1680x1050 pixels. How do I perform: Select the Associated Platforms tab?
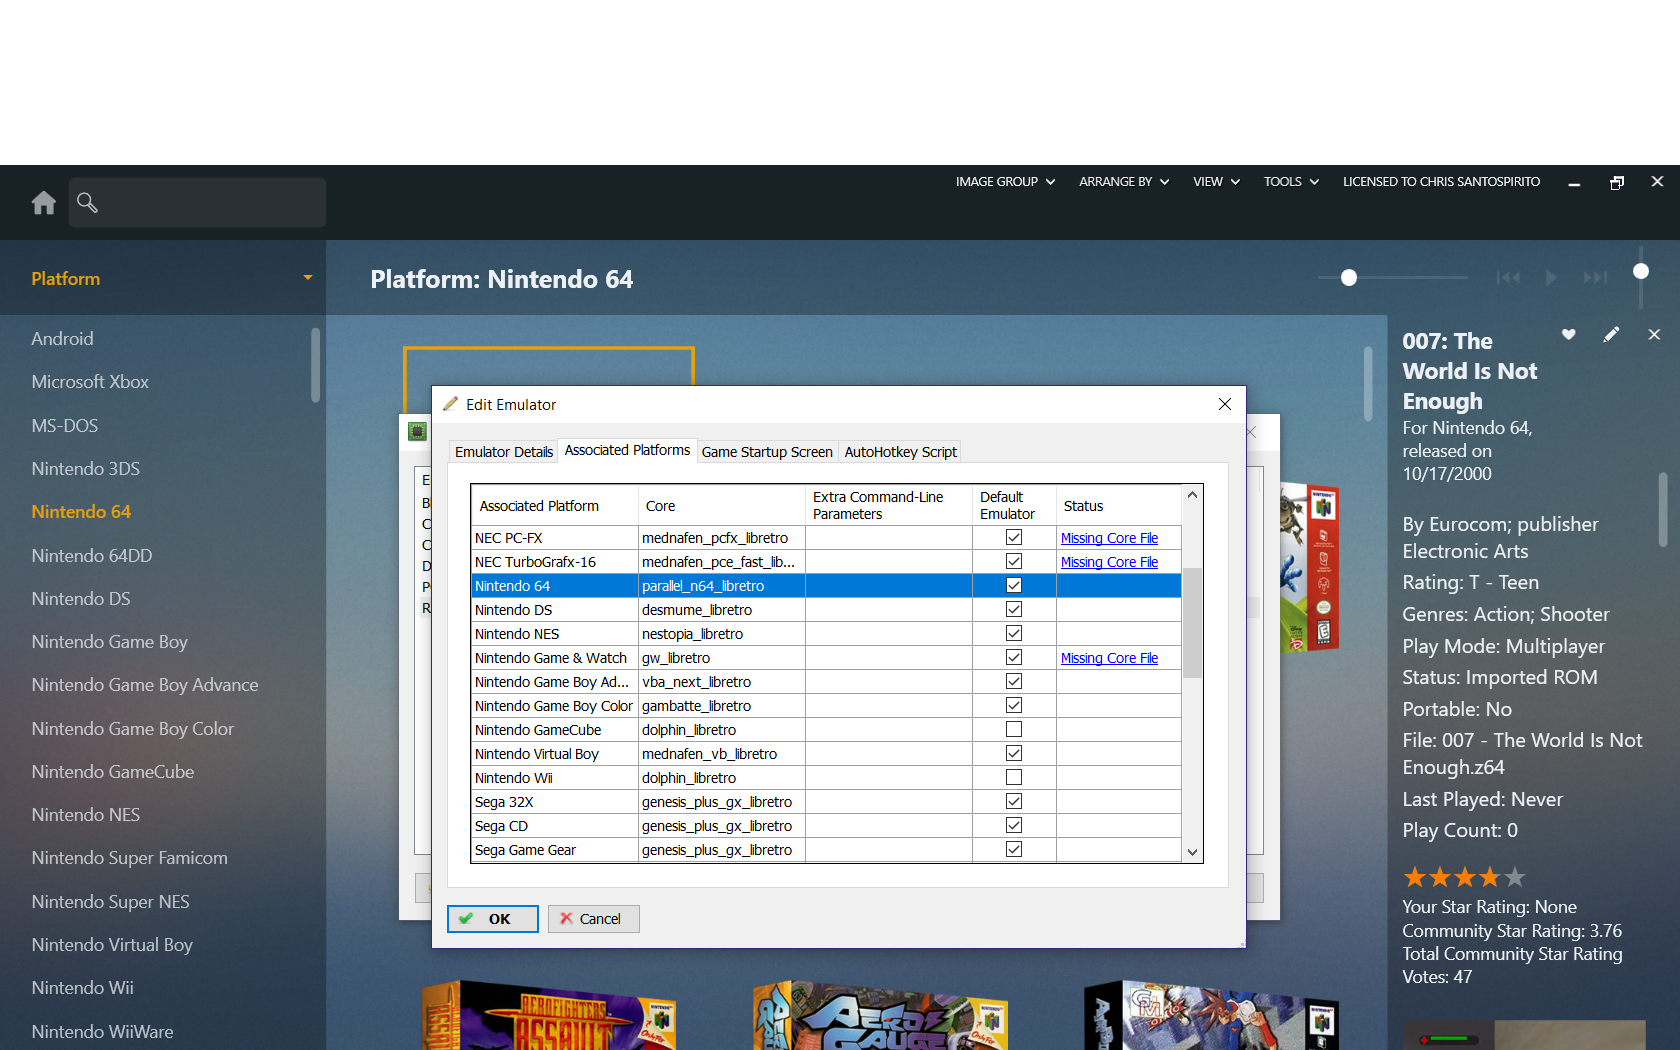click(627, 450)
